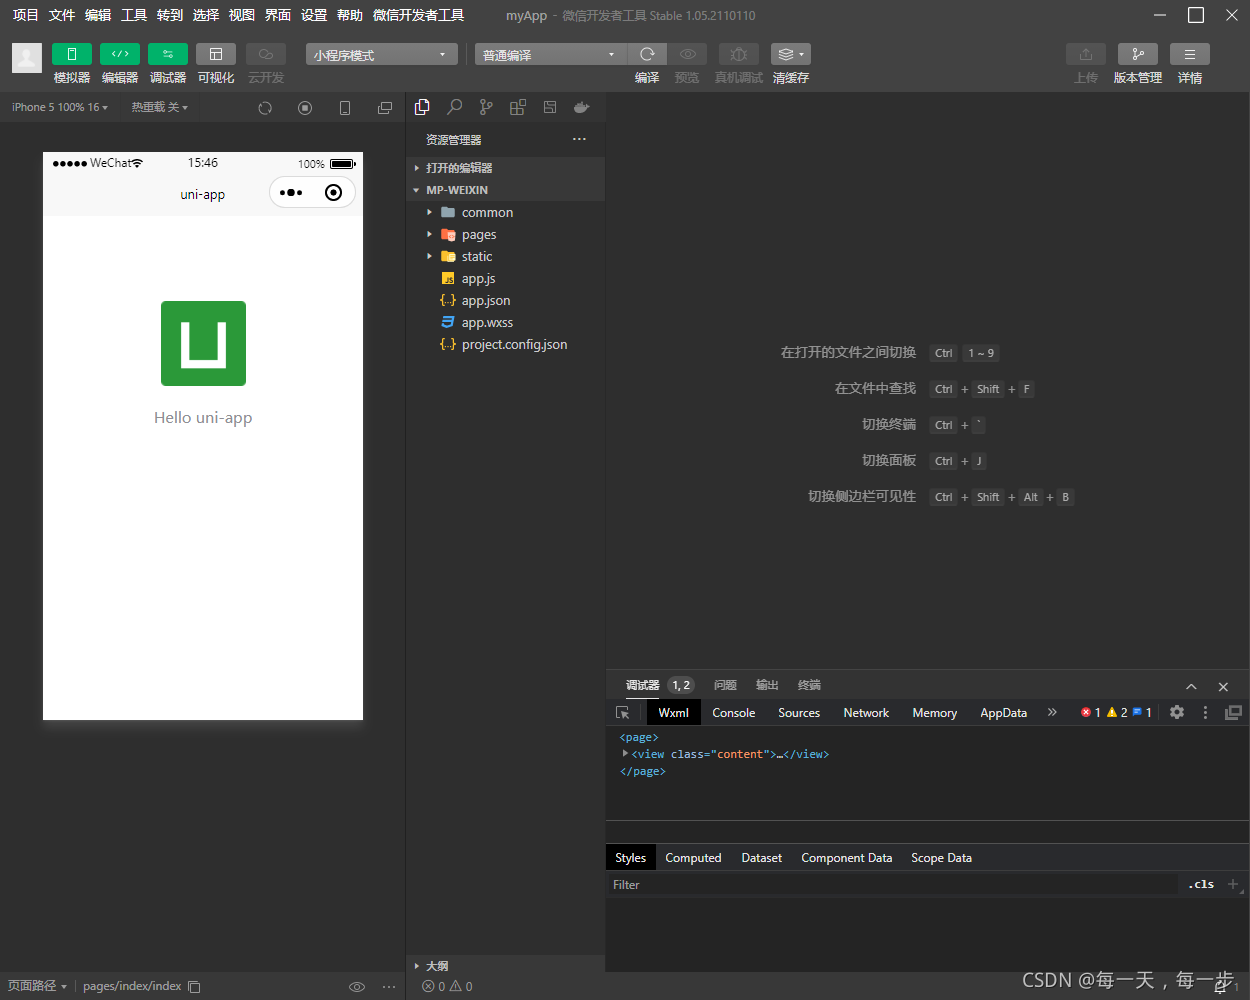Viewport: 1250px width, 1000px height.
Task: Click the preview eye icon
Action: click(687, 54)
